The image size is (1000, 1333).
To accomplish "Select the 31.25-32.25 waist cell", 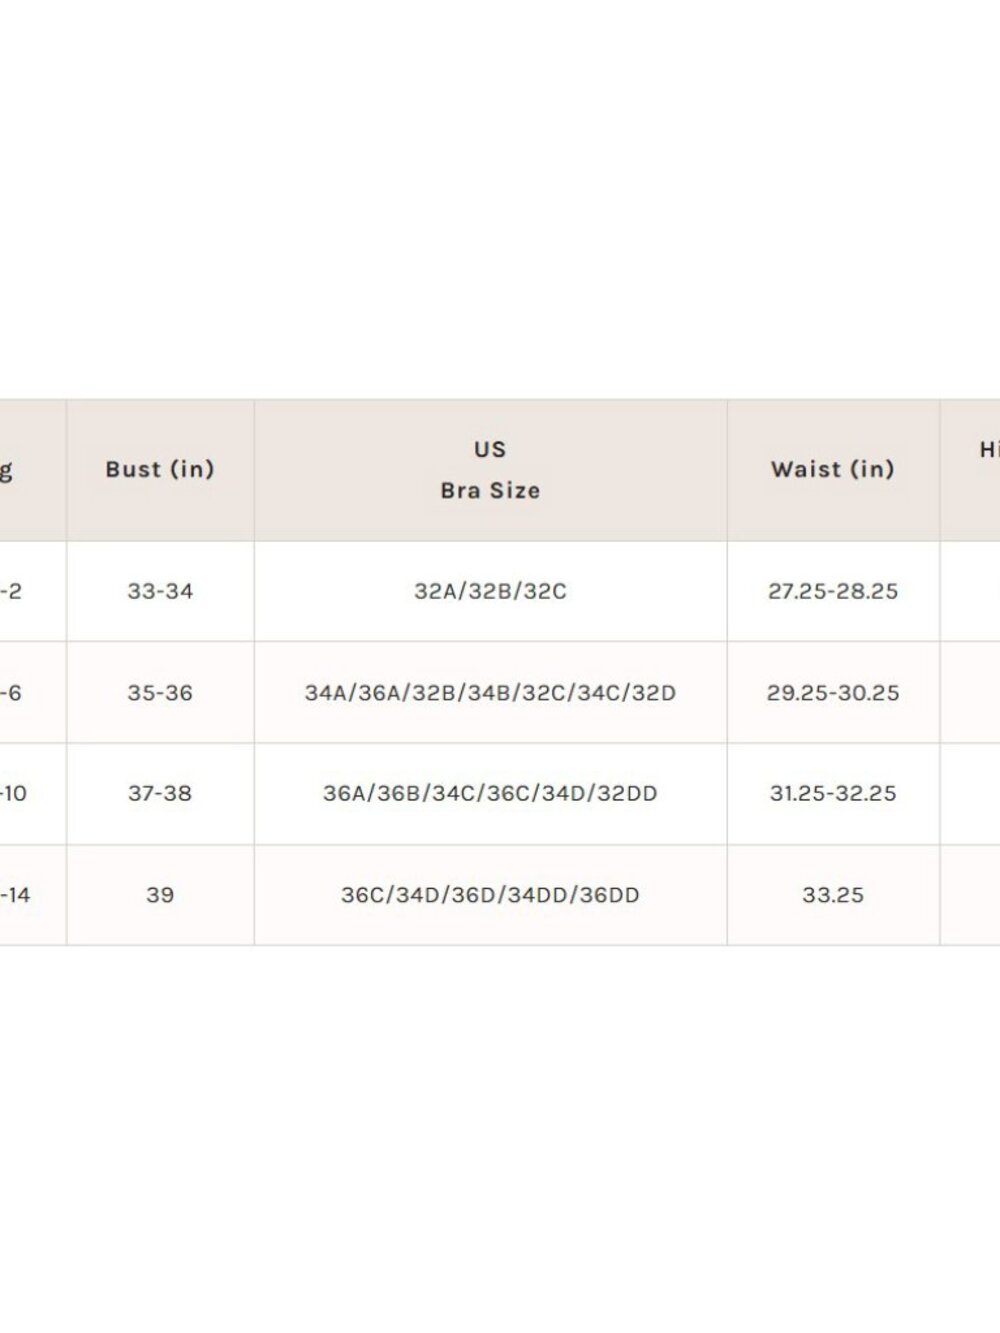I will click(x=833, y=793).
